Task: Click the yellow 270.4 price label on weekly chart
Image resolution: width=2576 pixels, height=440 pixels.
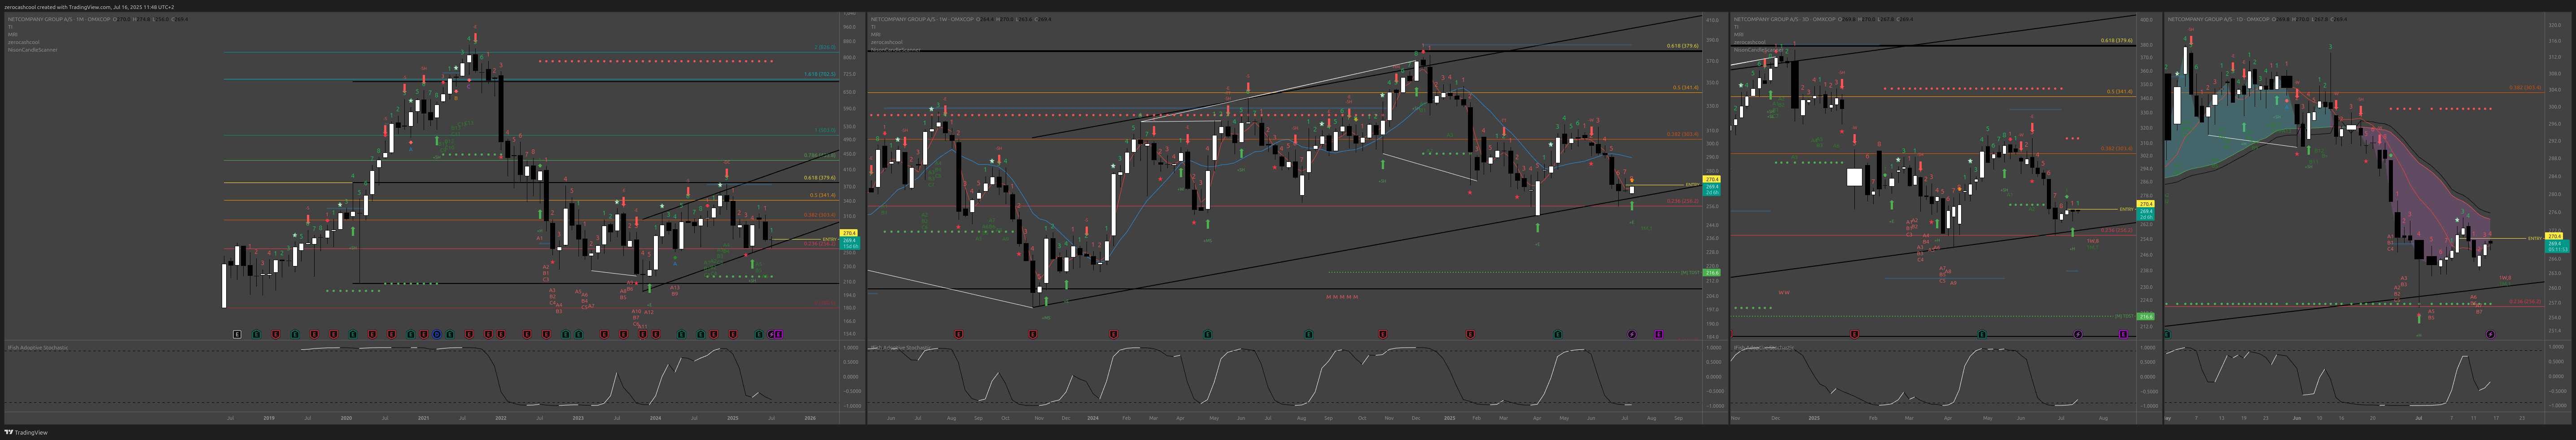Action: click(1711, 180)
